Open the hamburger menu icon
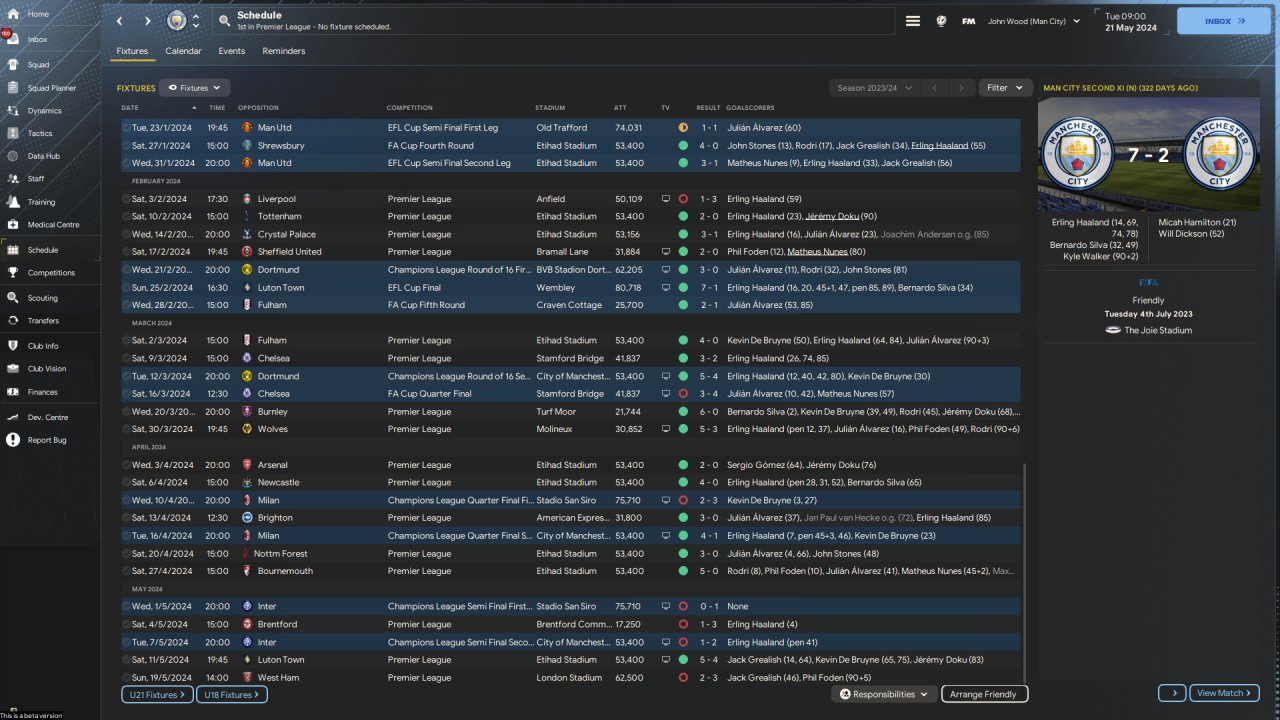The height and width of the screenshot is (720, 1280). pos(912,21)
